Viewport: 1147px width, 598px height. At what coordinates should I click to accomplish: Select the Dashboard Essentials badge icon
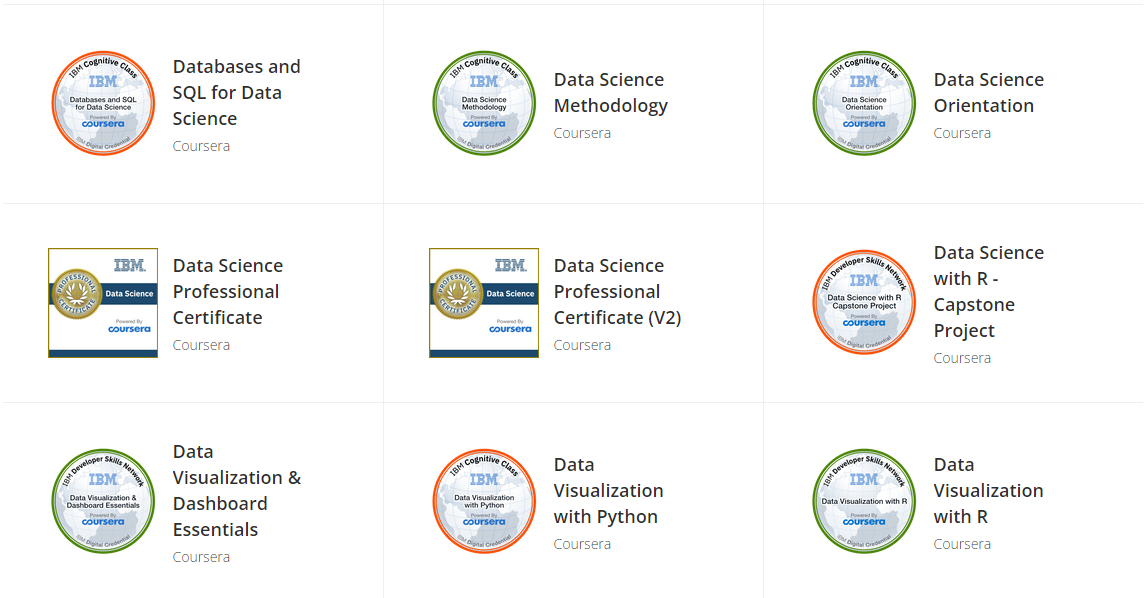[103, 501]
